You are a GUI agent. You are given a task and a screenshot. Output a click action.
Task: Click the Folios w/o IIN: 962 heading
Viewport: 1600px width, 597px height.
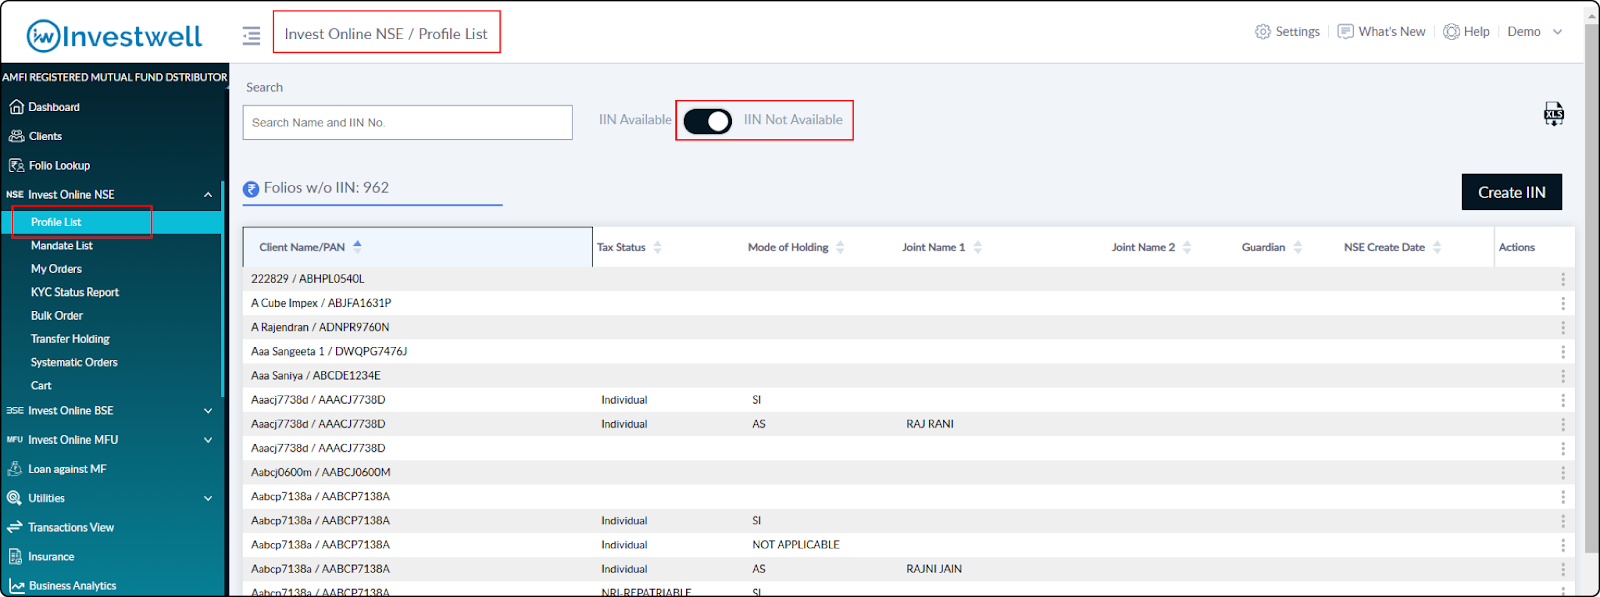(326, 188)
